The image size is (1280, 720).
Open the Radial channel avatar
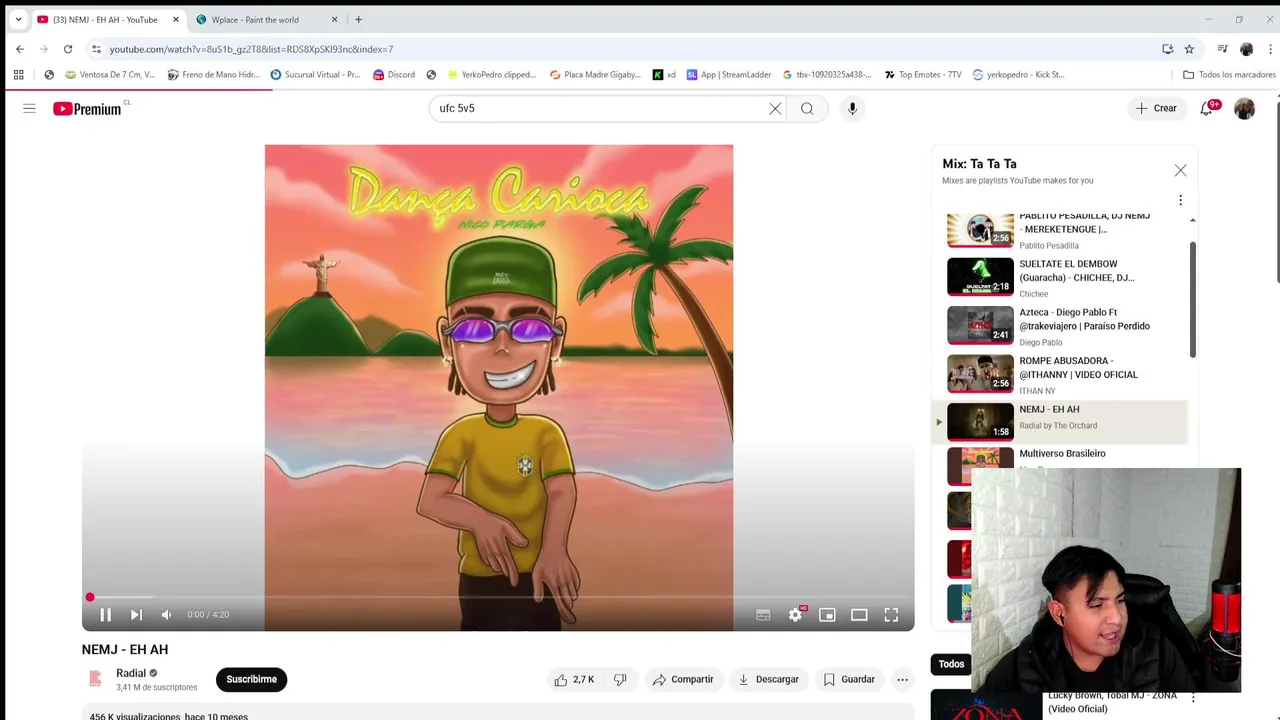click(x=95, y=679)
